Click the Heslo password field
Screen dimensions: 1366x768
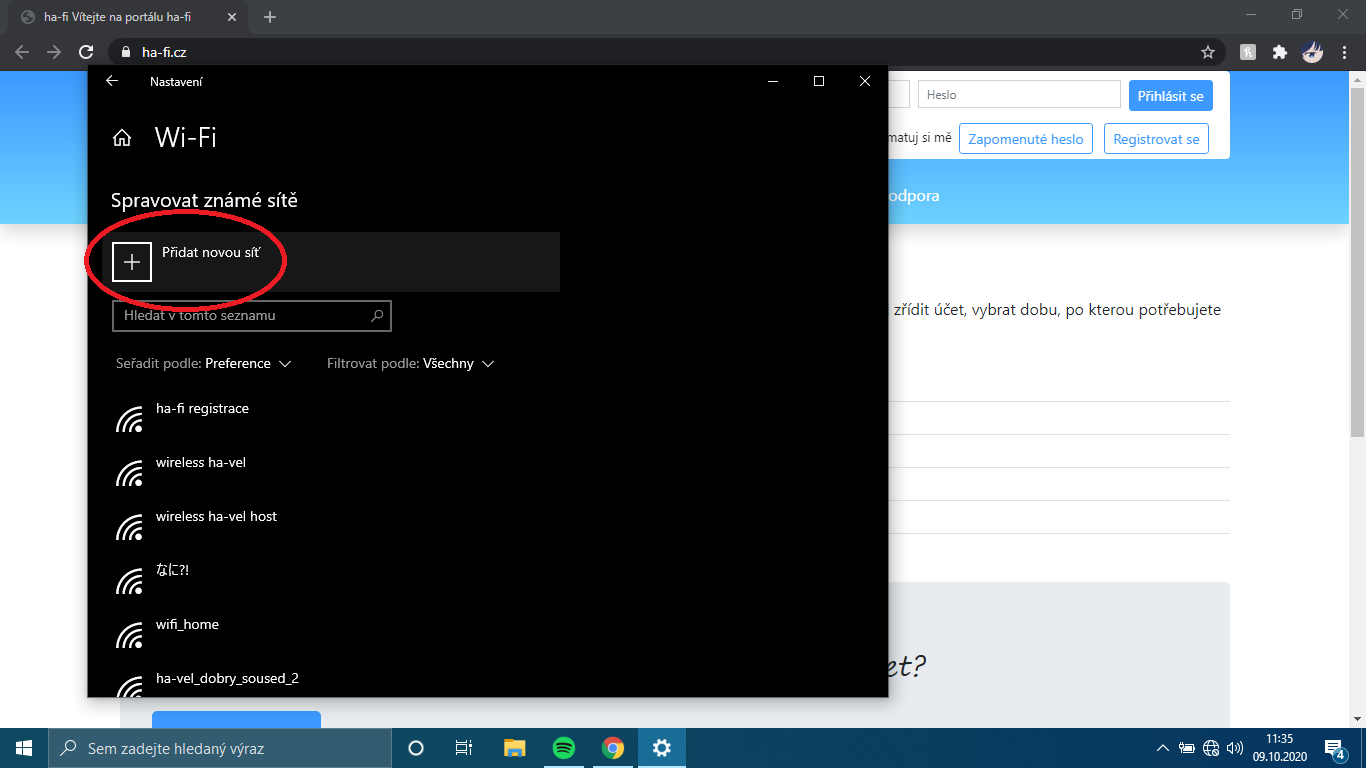[x=1019, y=95]
